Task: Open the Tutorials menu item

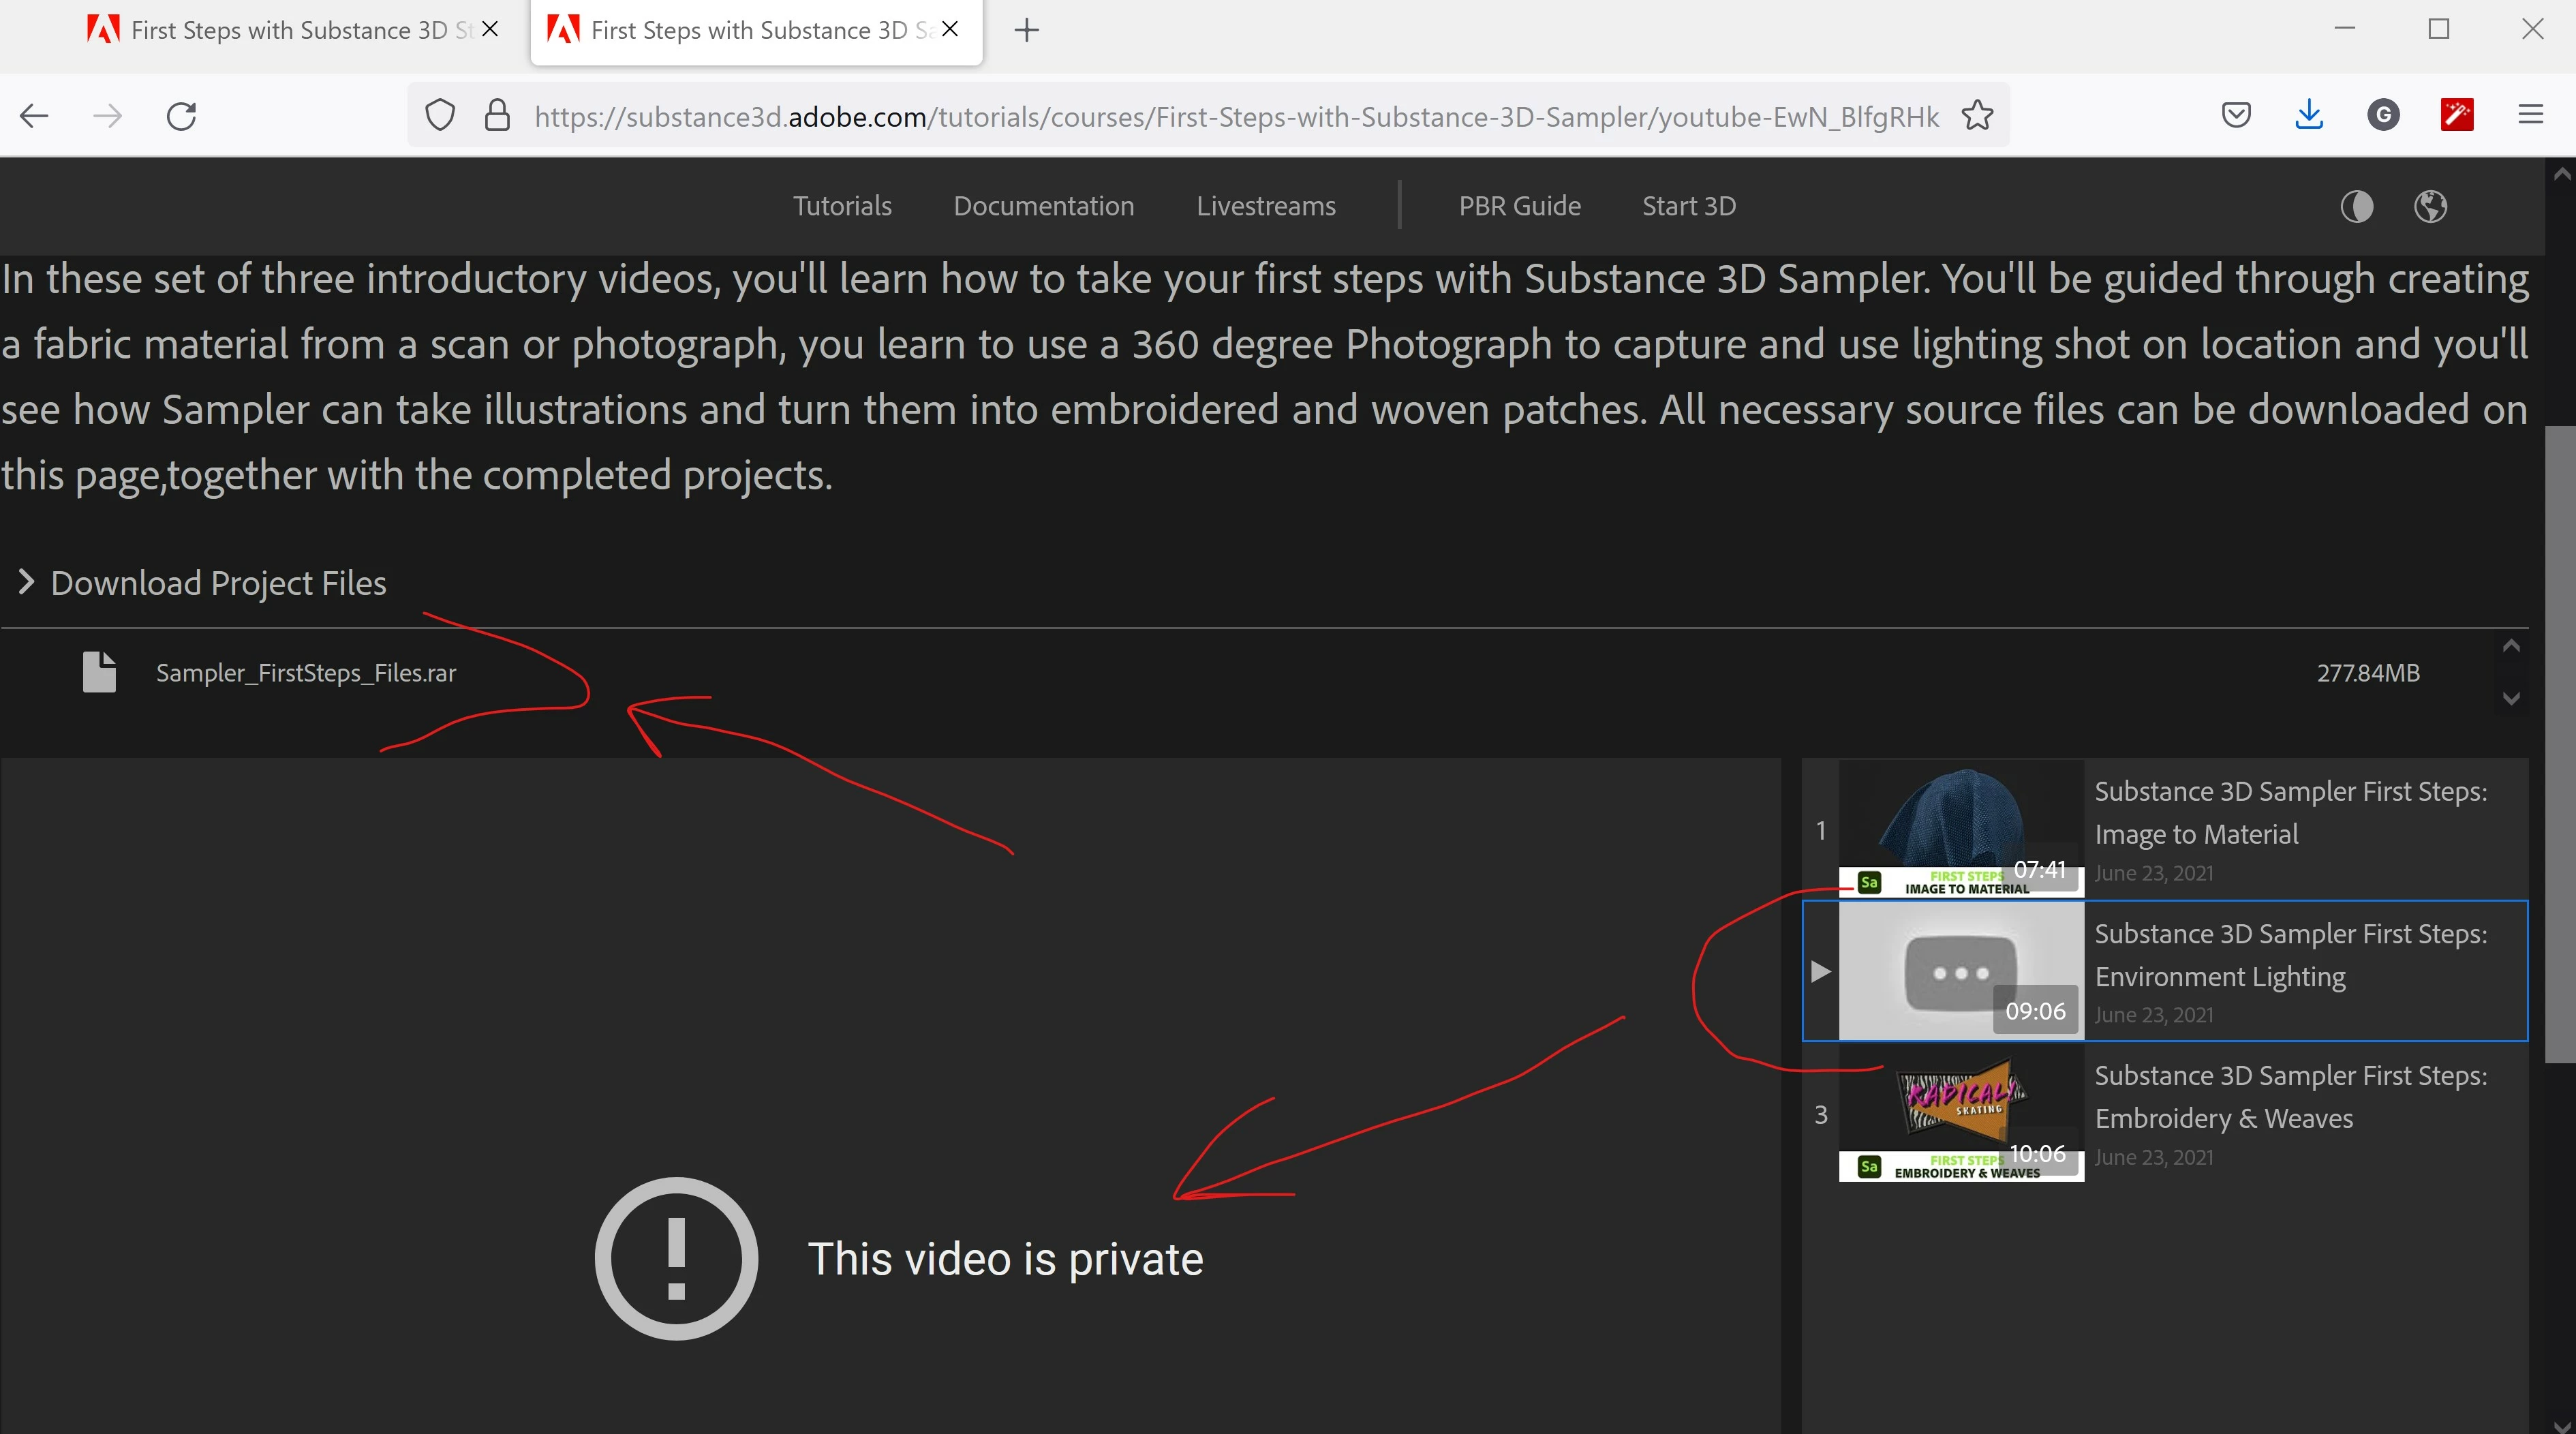Action: click(x=842, y=206)
